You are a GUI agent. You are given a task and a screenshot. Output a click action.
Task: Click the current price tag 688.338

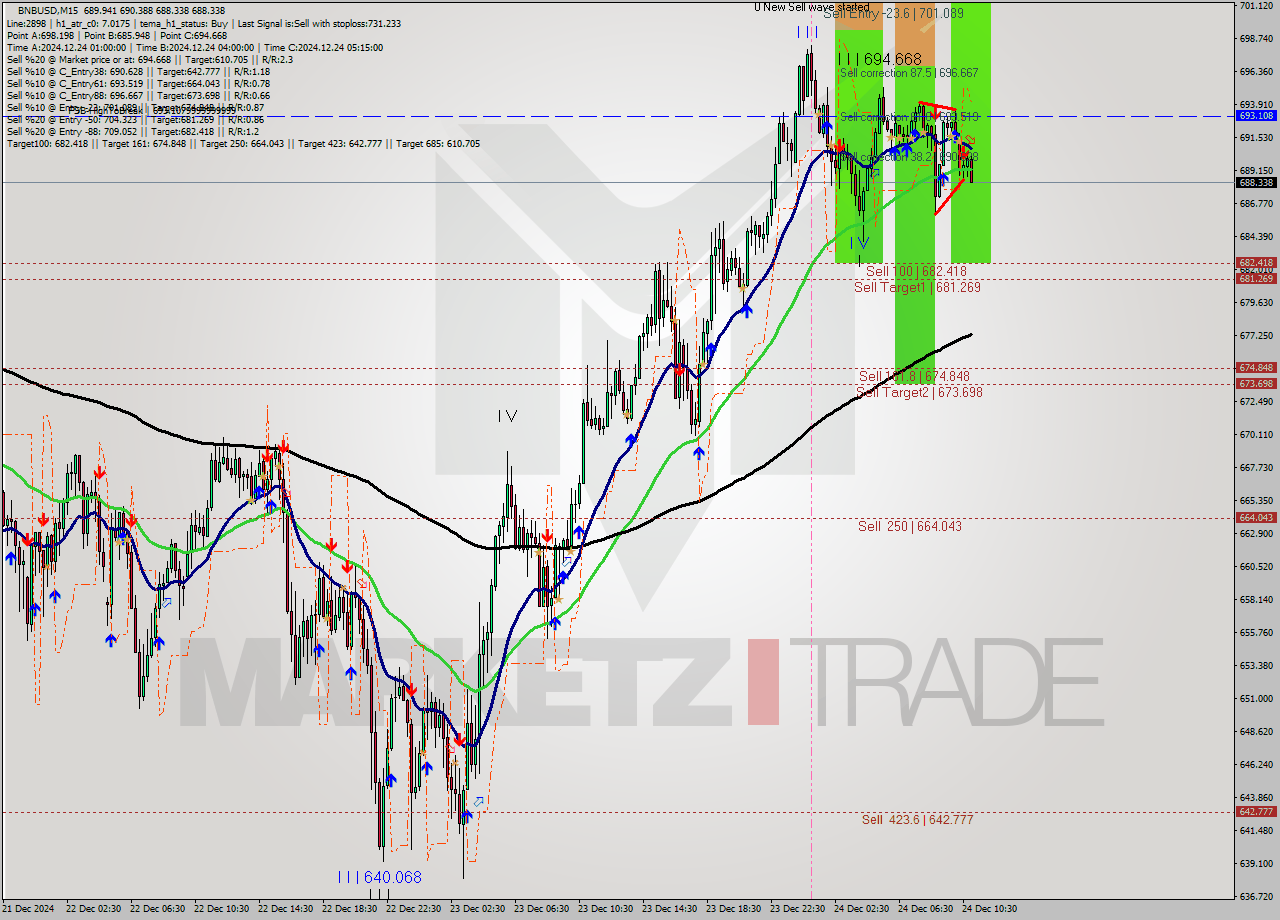1256,182
